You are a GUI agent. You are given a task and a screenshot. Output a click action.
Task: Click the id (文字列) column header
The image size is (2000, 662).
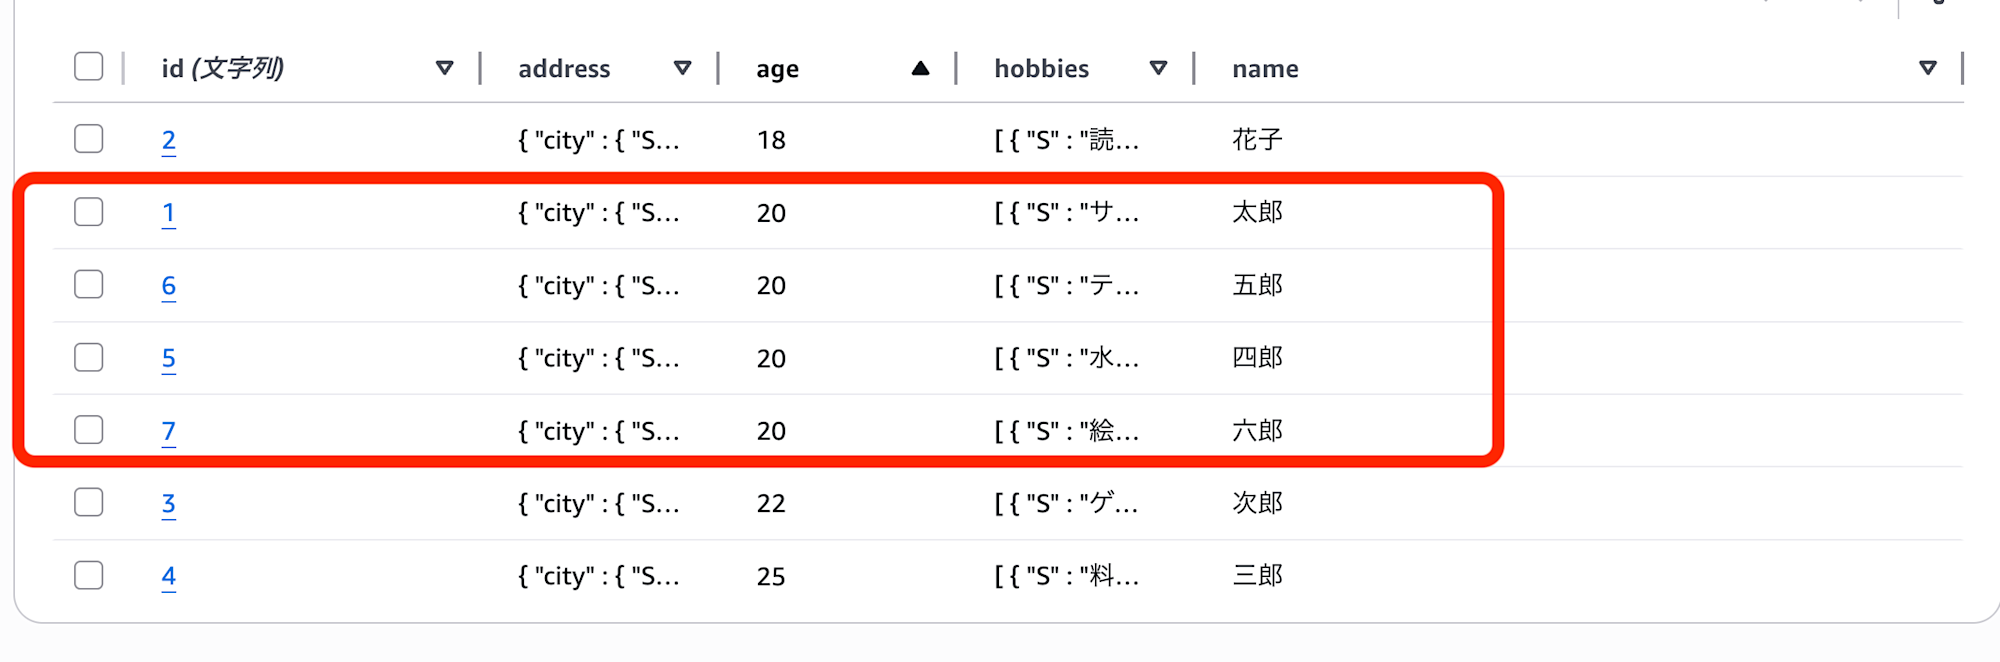point(222,69)
